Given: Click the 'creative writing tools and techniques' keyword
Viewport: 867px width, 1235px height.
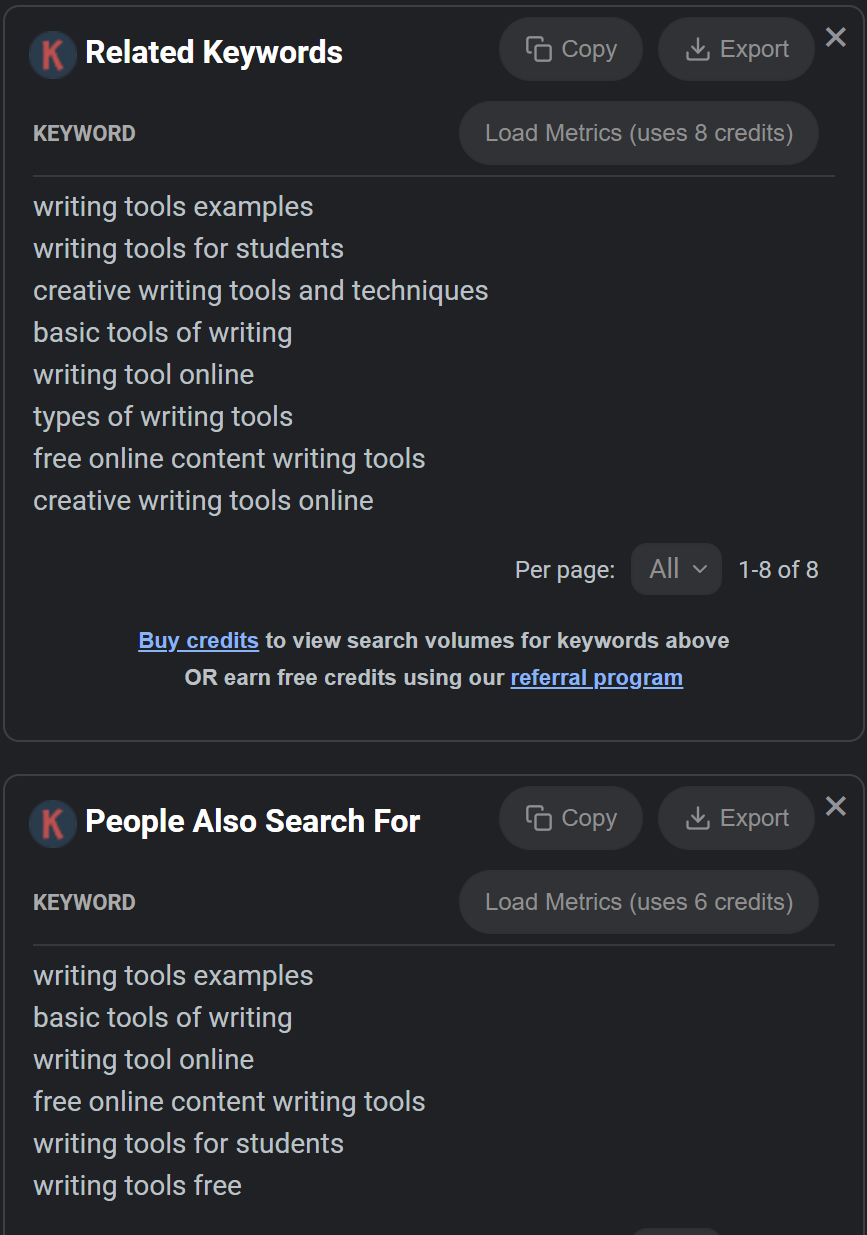Looking at the screenshot, I should coord(261,291).
